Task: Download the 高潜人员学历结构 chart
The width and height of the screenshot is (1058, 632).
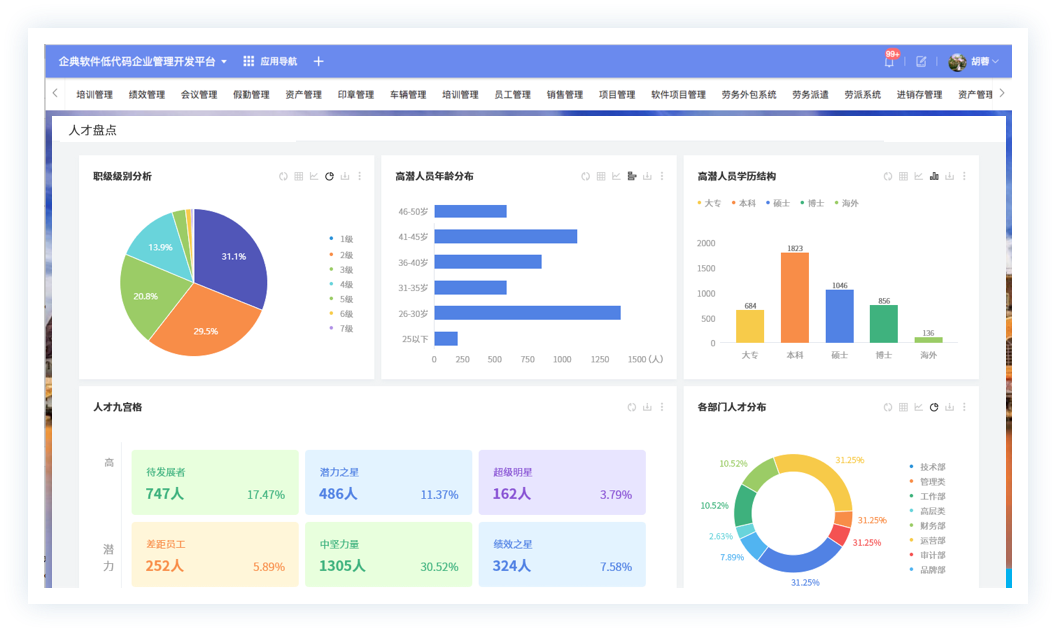Action: coord(950,177)
